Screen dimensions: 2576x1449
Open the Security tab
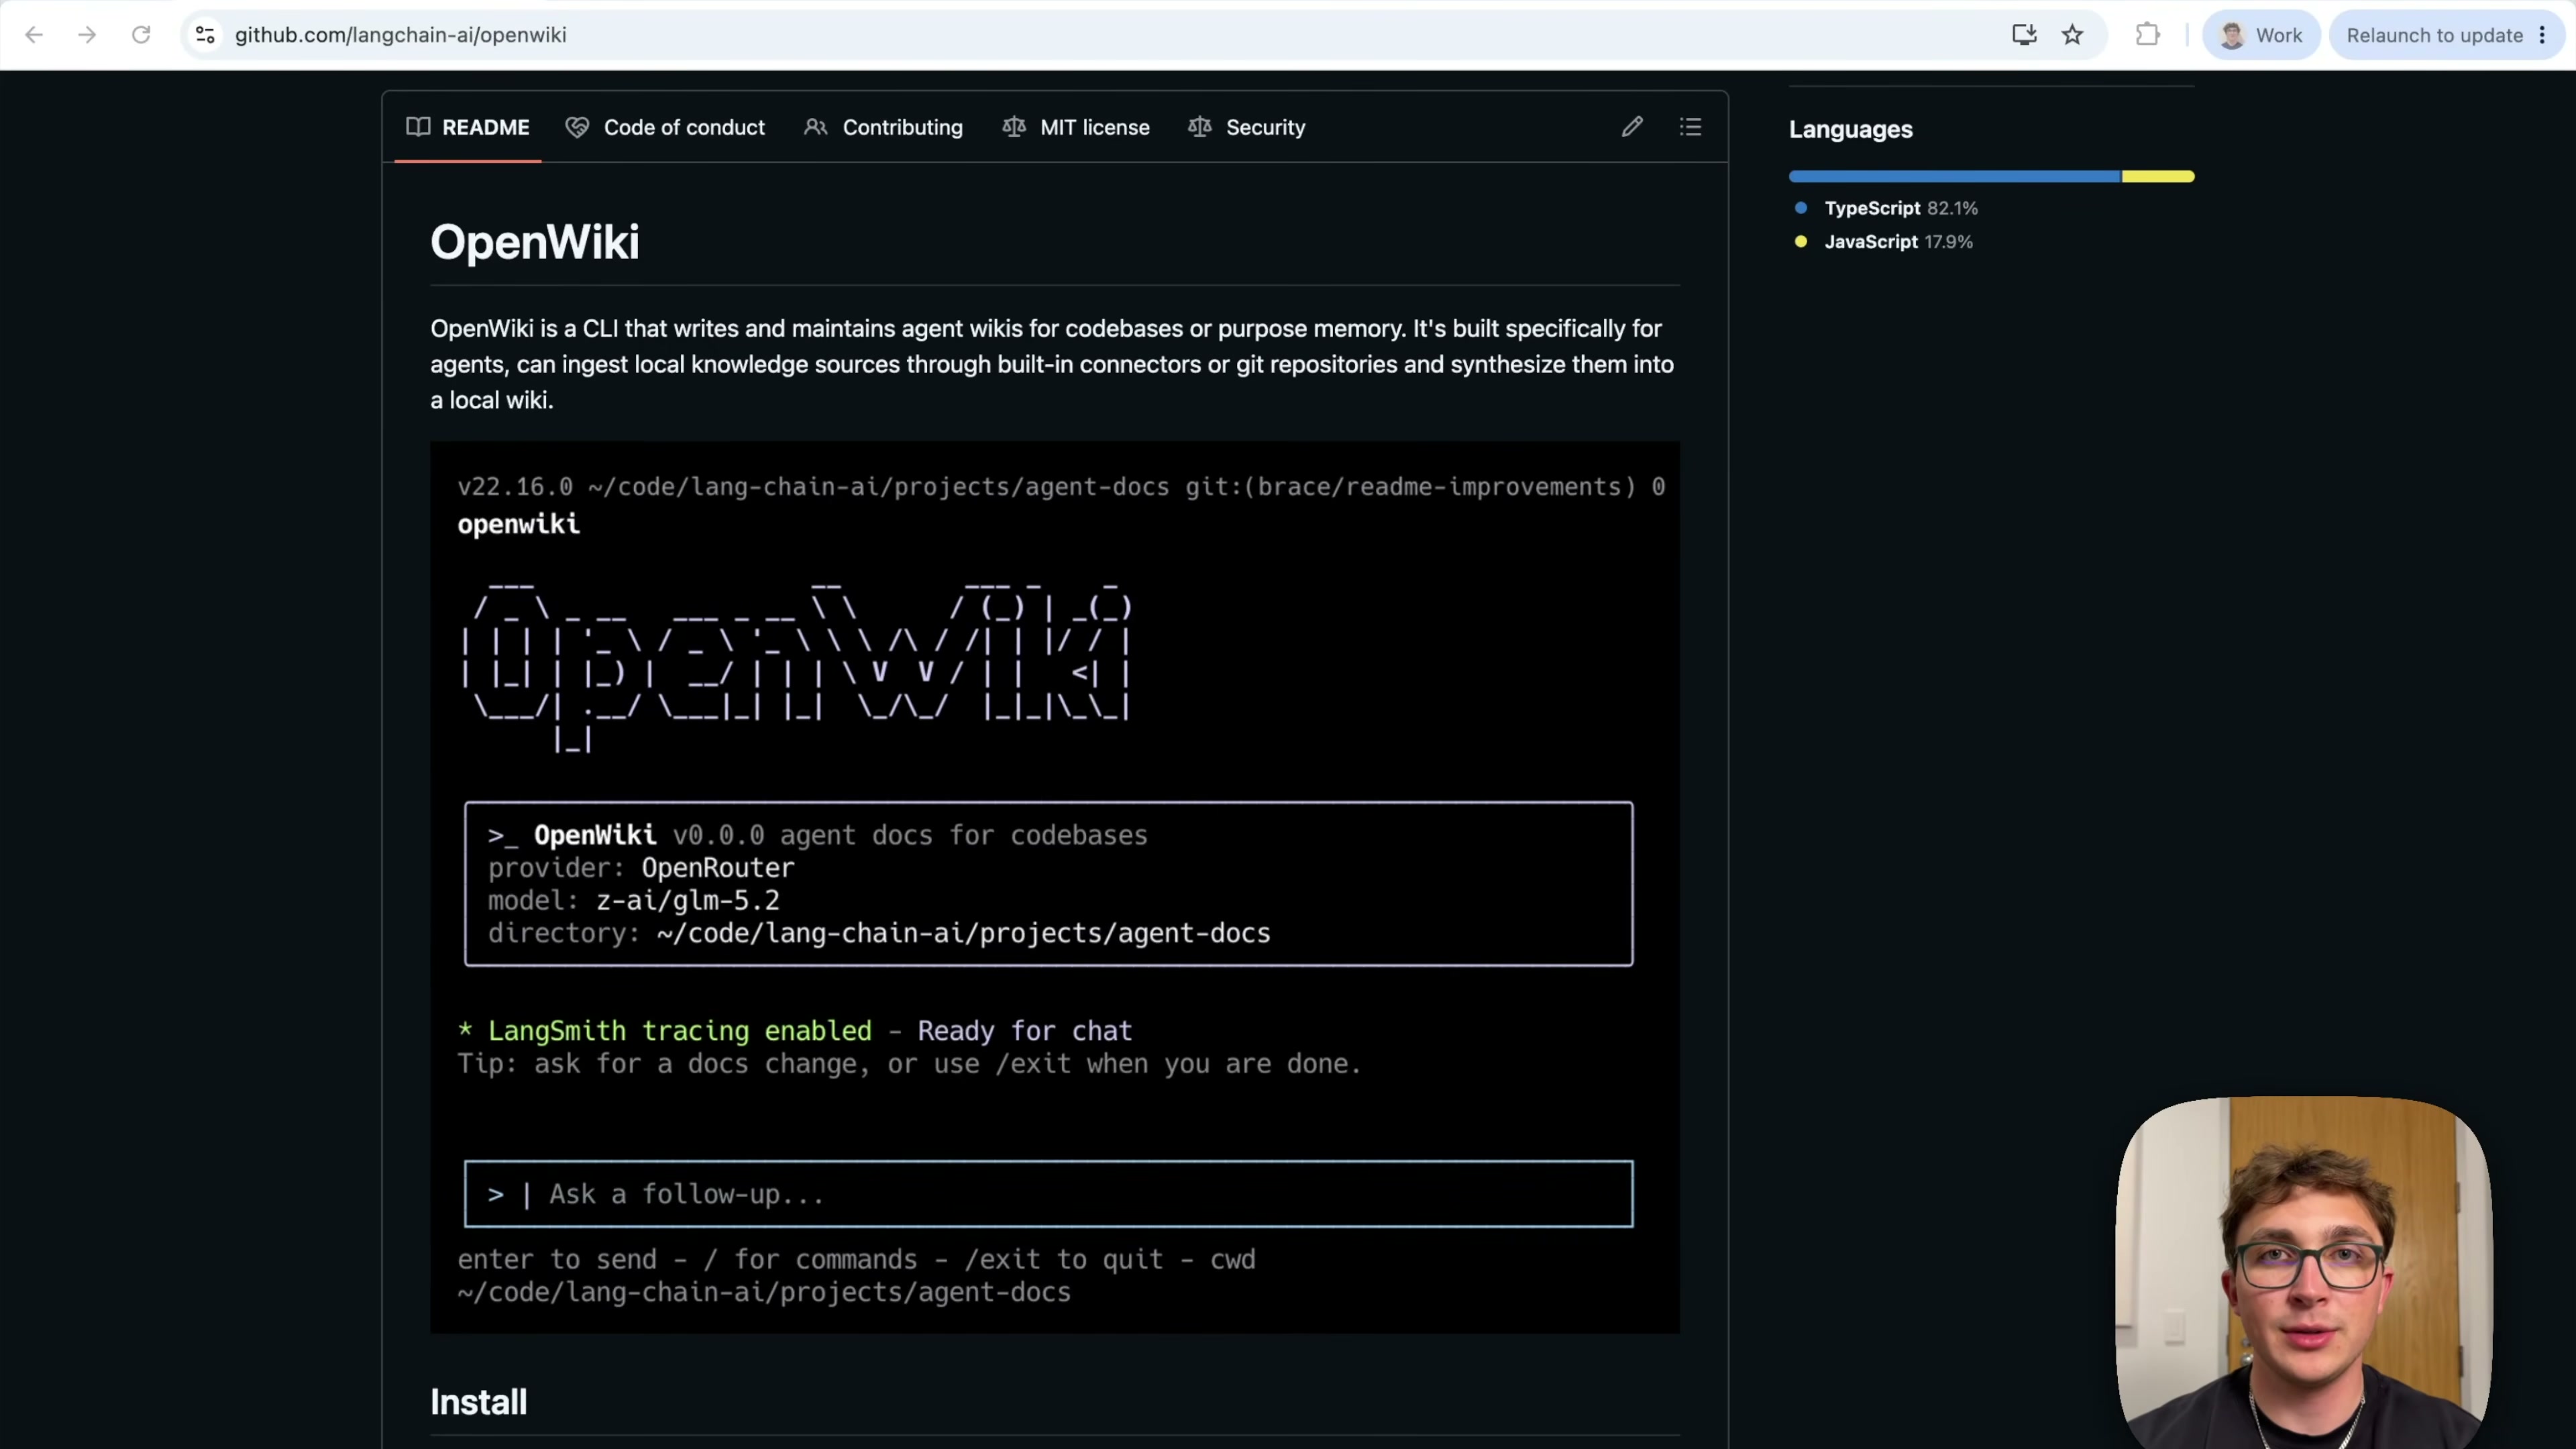tap(1247, 127)
